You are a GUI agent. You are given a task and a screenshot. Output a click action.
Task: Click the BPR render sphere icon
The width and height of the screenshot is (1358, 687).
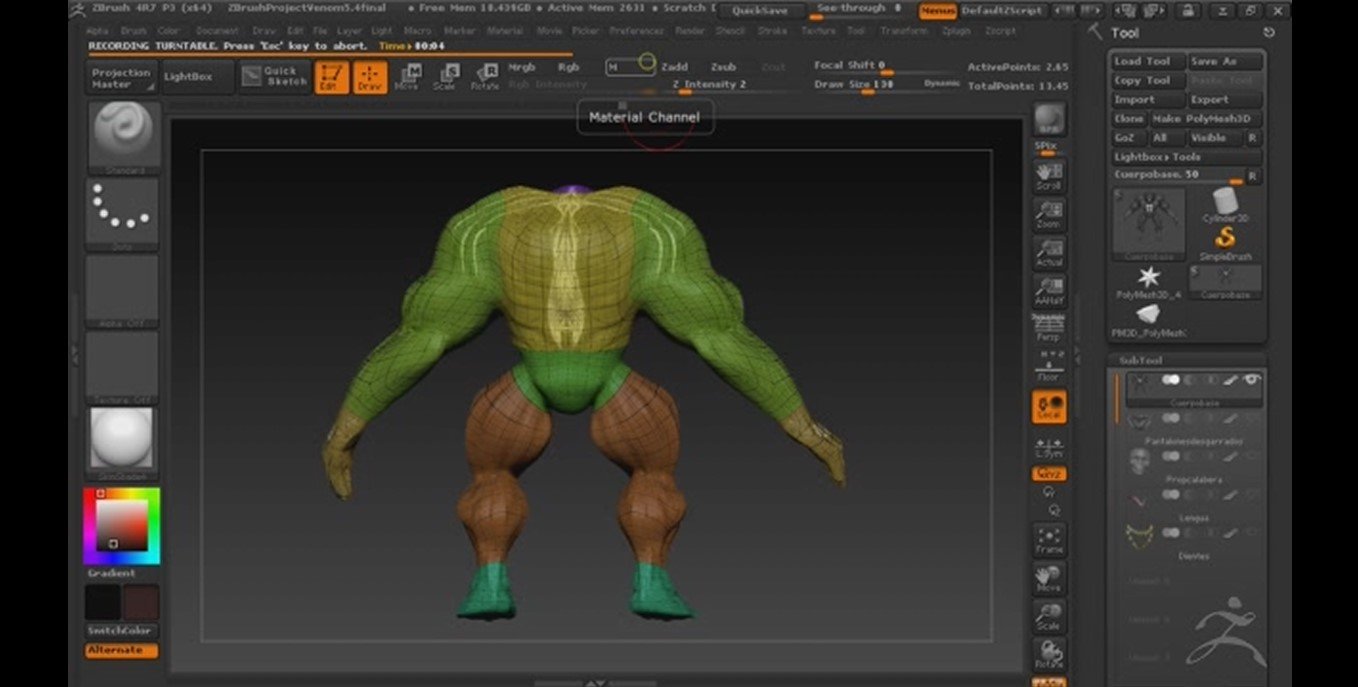1048,120
